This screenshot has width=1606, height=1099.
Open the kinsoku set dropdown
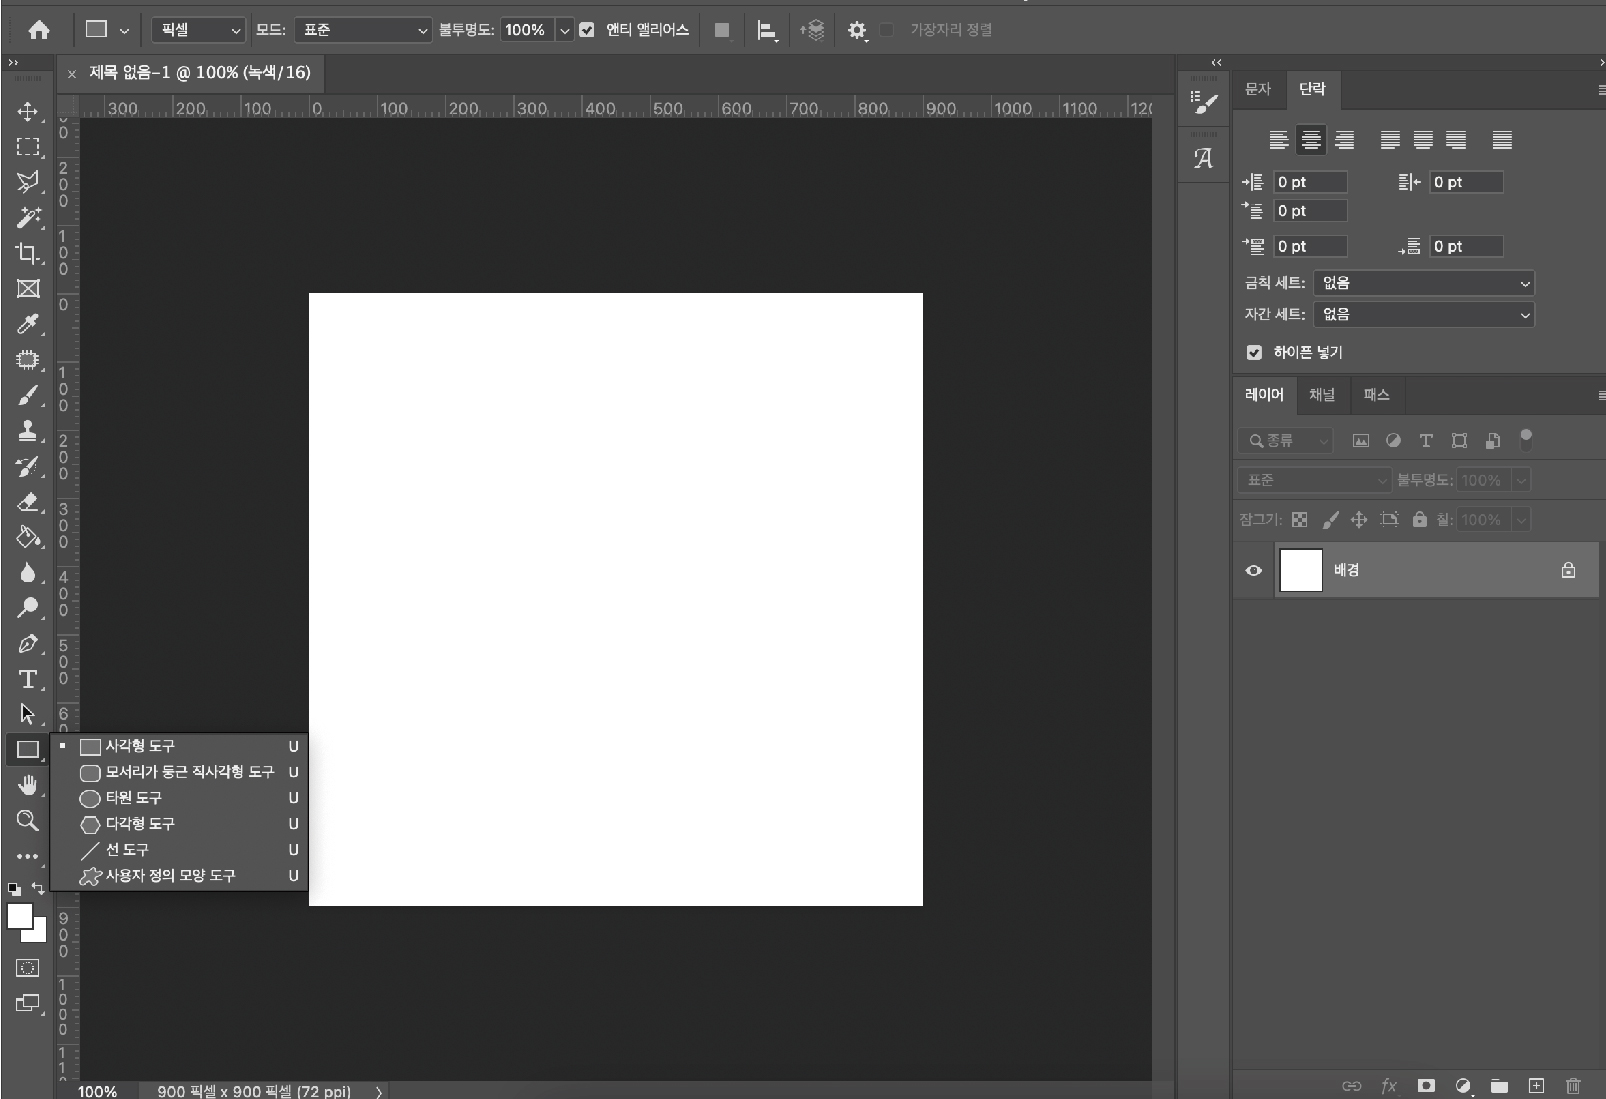point(1424,283)
